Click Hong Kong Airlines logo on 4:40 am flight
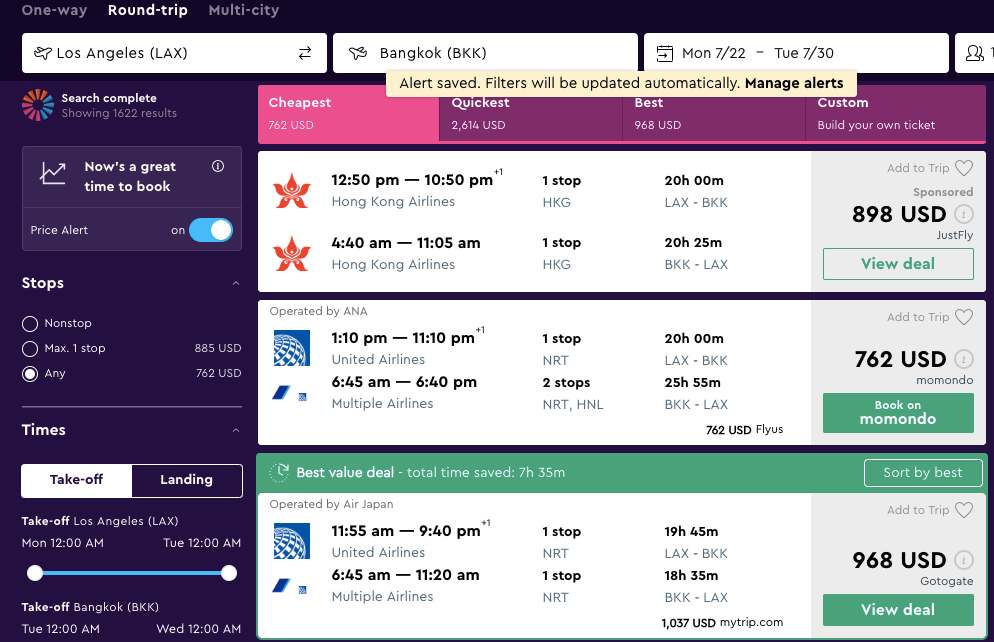Viewport: 994px width, 642px height. tap(292, 254)
